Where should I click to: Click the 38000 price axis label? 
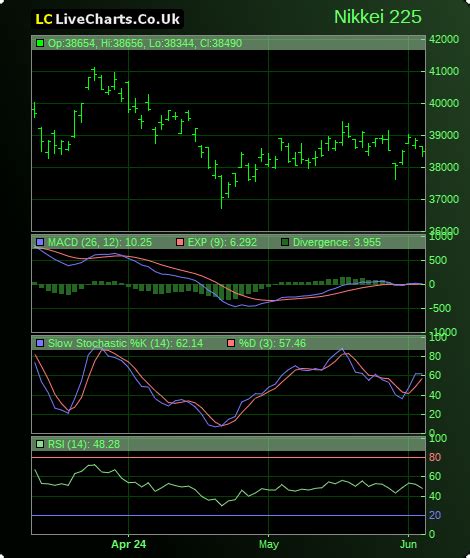pyautogui.click(x=444, y=167)
